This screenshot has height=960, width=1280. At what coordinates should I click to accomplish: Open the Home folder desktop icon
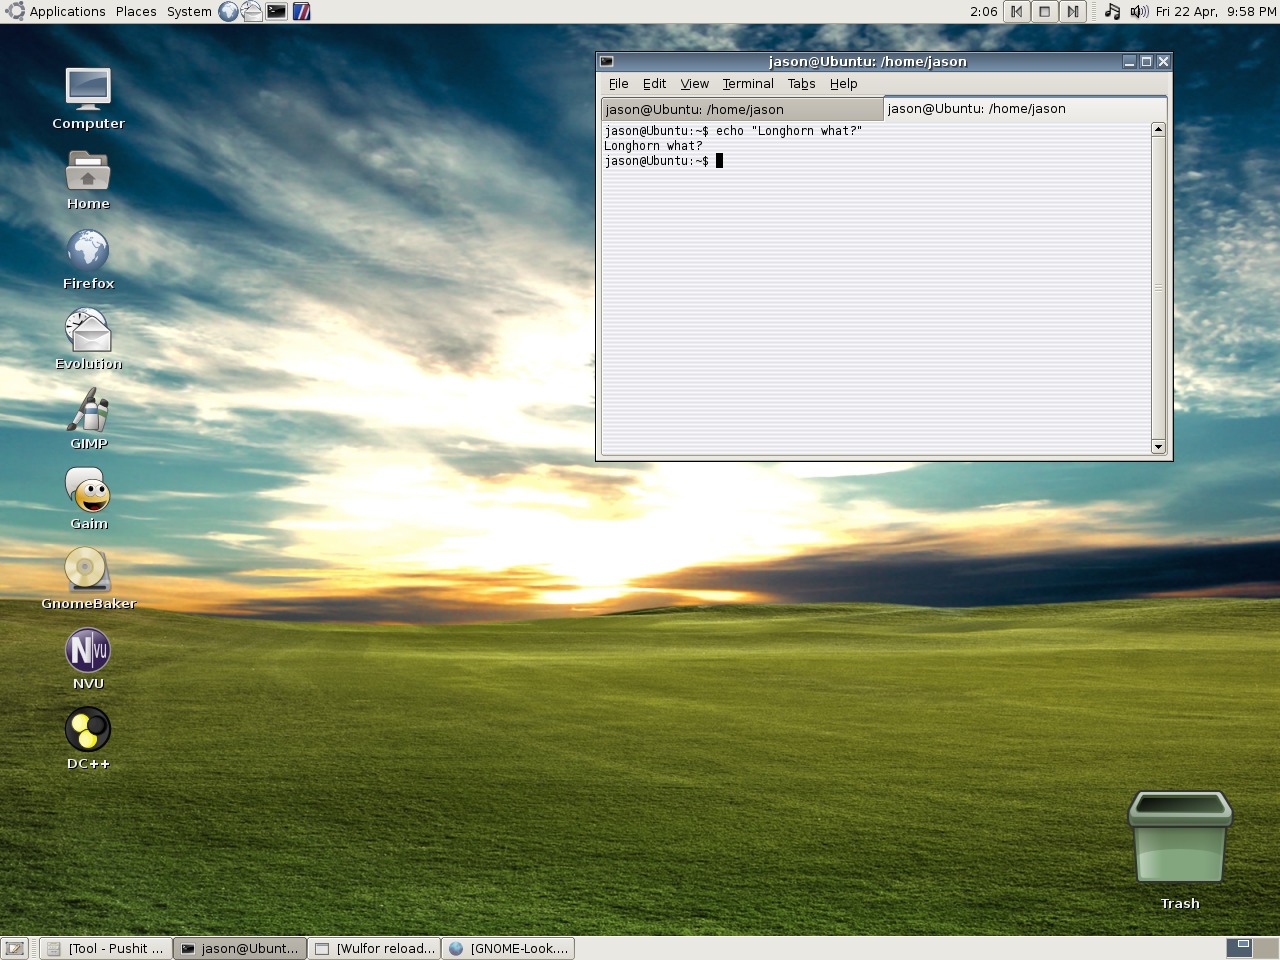88,180
